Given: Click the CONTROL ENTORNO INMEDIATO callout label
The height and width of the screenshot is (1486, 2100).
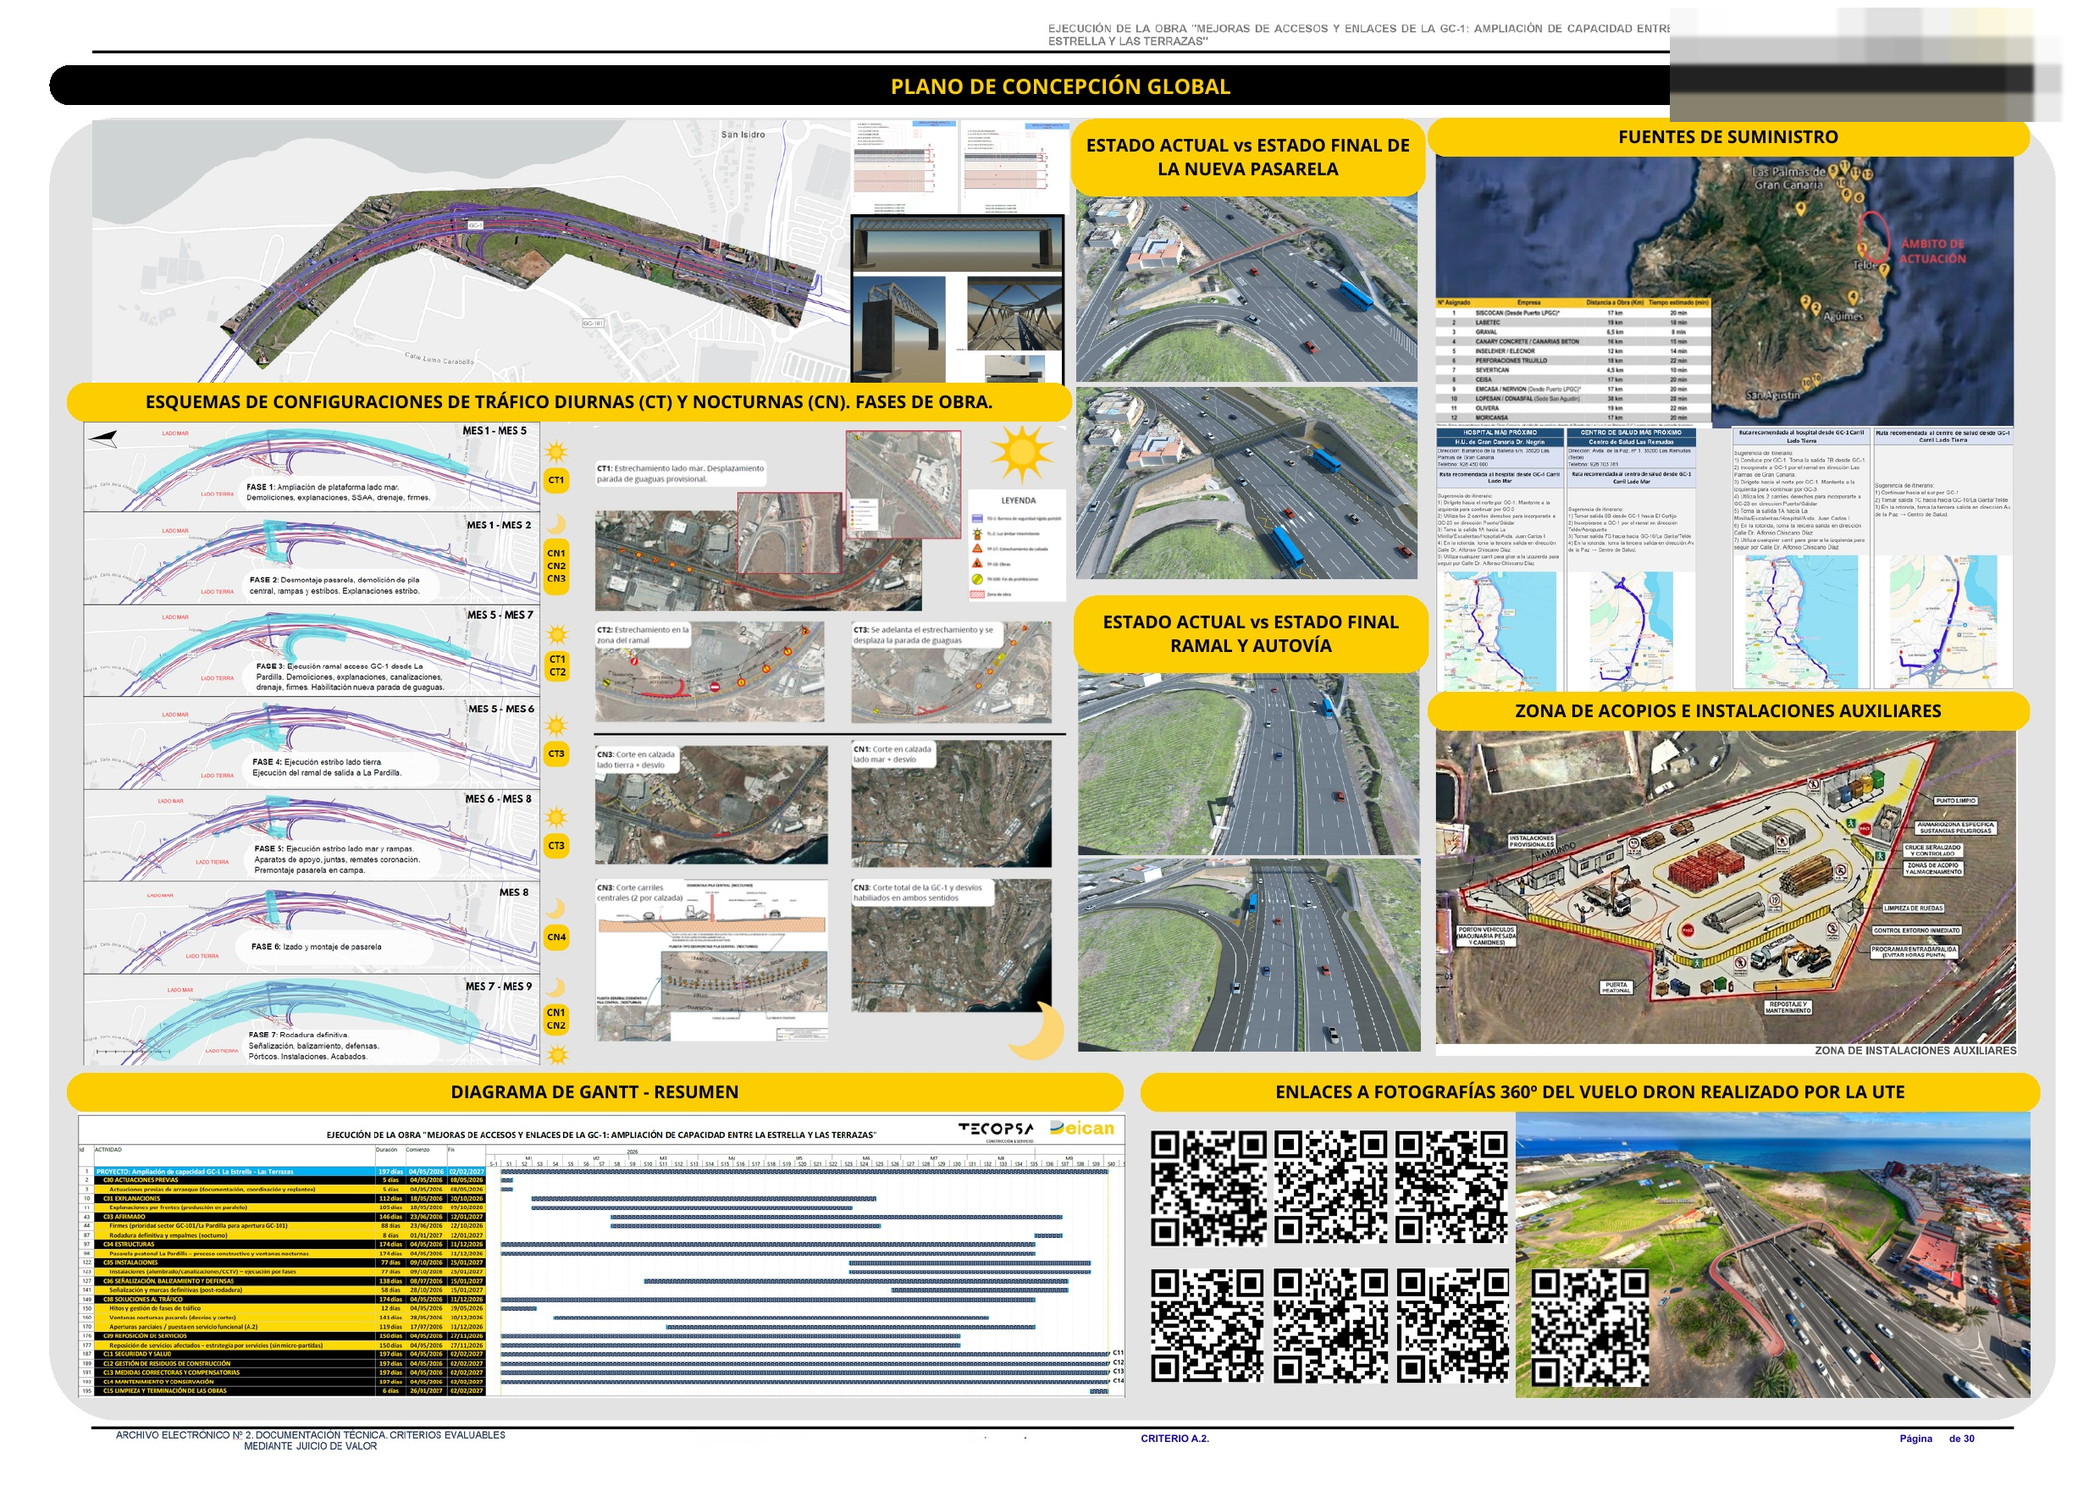Looking at the screenshot, I should (1917, 930).
